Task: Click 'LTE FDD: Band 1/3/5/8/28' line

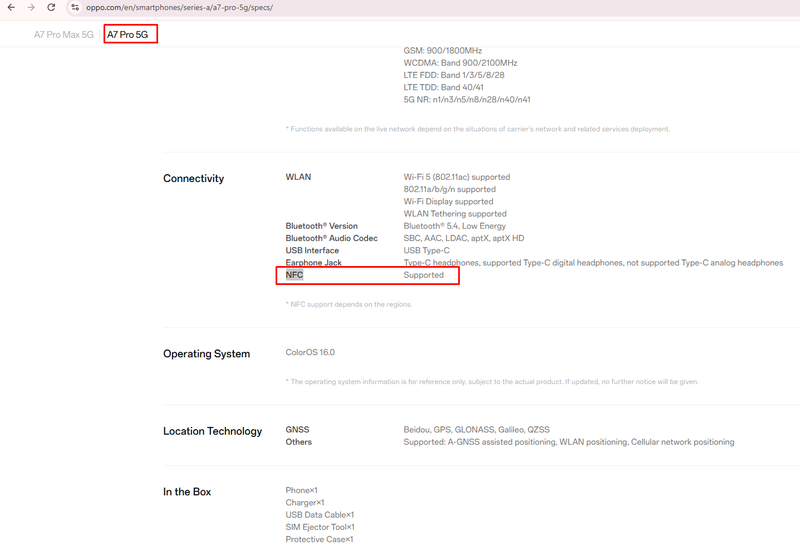Action: click(454, 75)
